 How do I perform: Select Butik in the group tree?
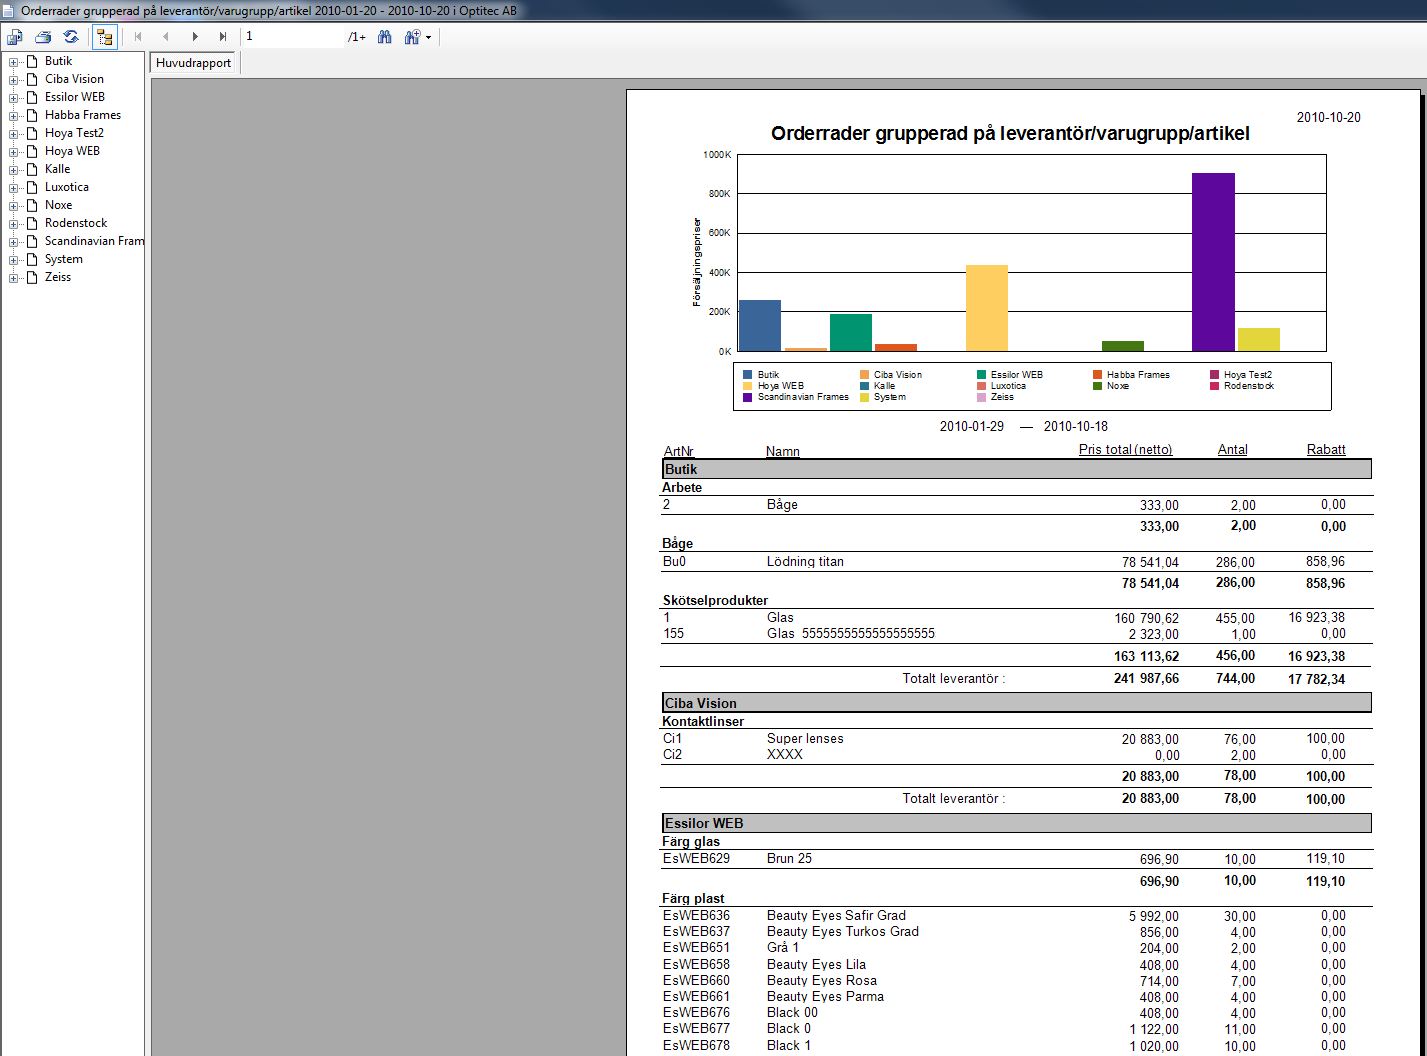tap(58, 61)
